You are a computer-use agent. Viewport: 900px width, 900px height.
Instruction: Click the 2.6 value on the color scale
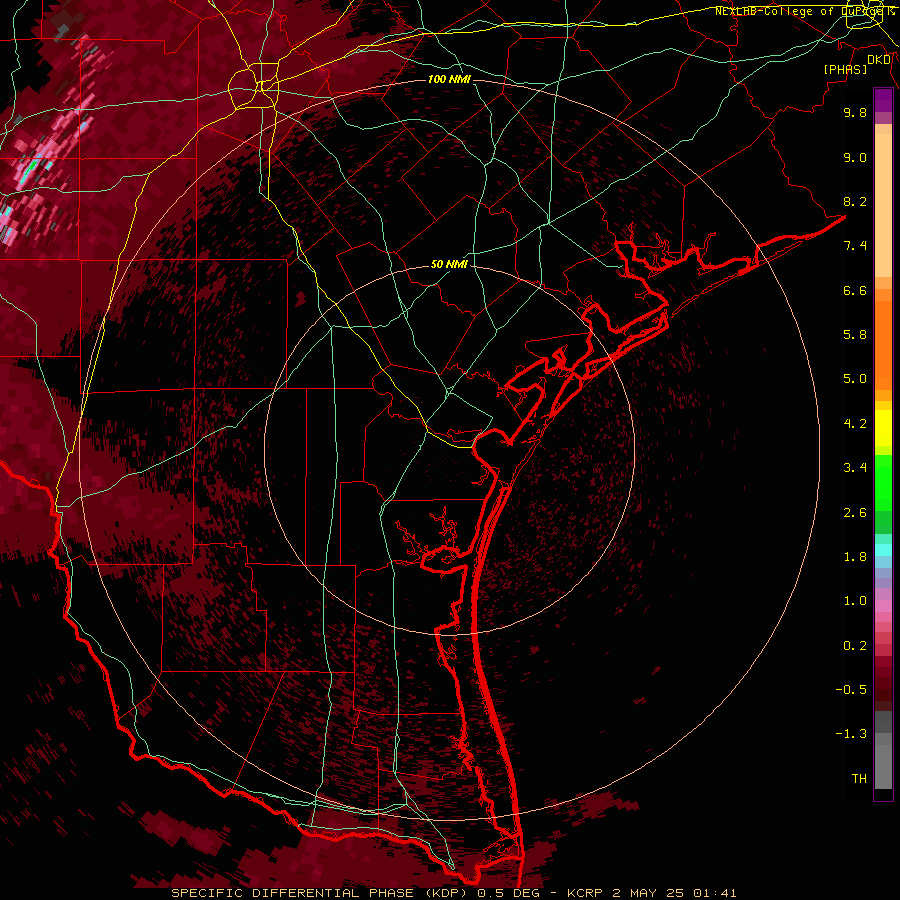click(x=855, y=513)
